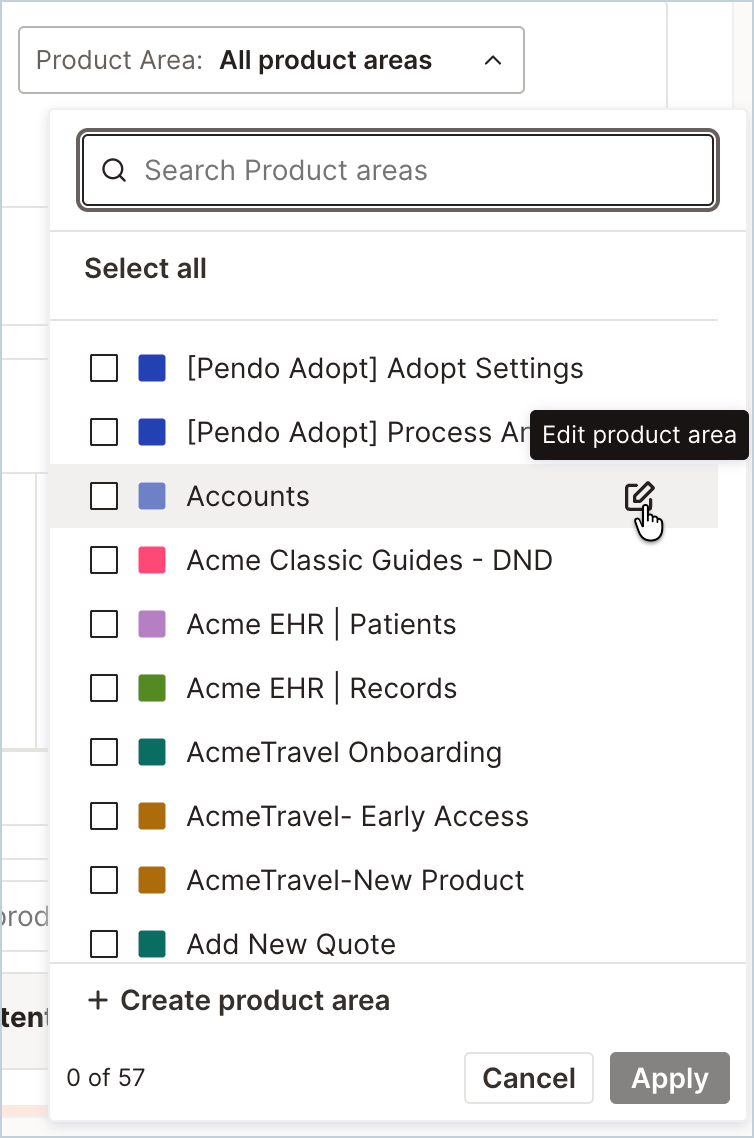Check the AcmeTravel-New Product checkbox
The height and width of the screenshot is (1138, 754).
(104, 880)
